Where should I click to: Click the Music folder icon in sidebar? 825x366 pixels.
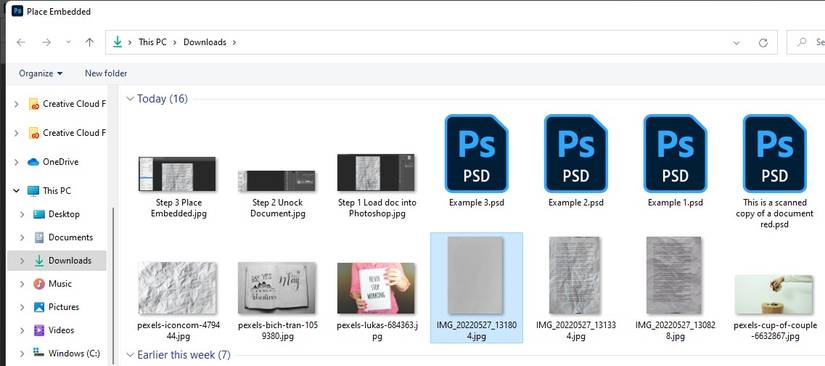point(38,283)
